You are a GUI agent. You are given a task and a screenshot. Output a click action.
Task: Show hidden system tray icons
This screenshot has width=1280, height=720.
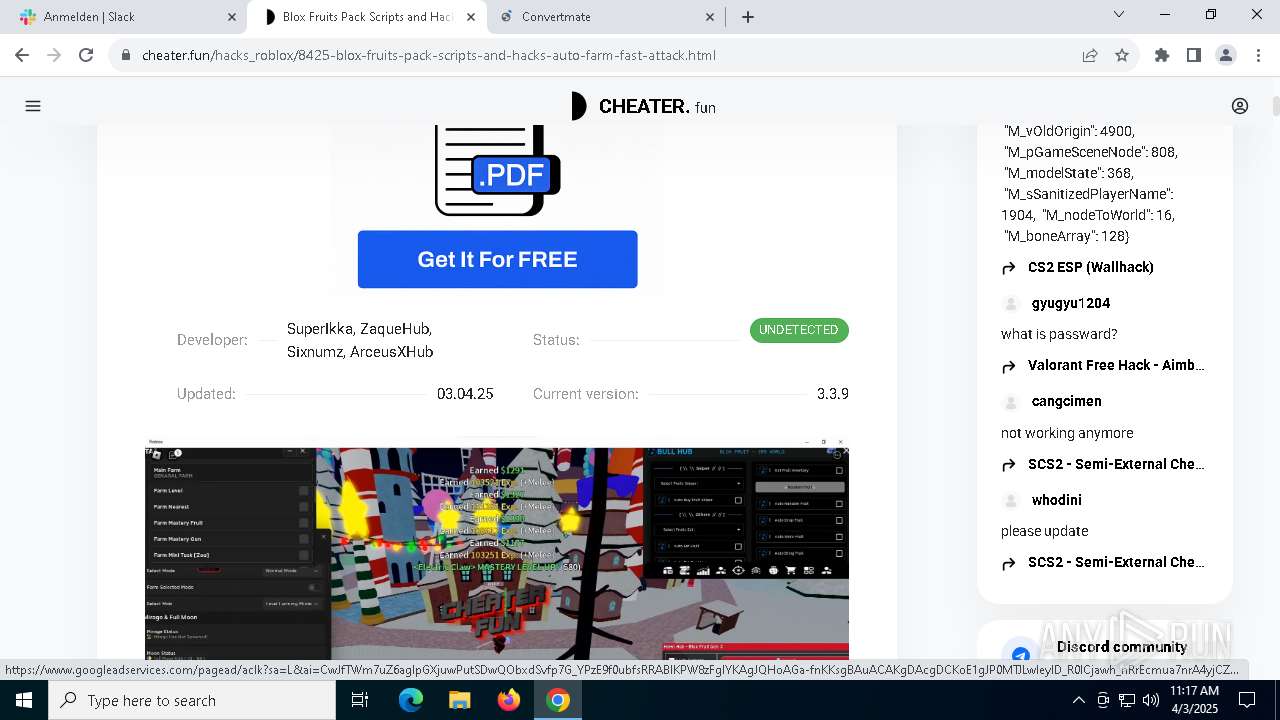(1078, 700)
